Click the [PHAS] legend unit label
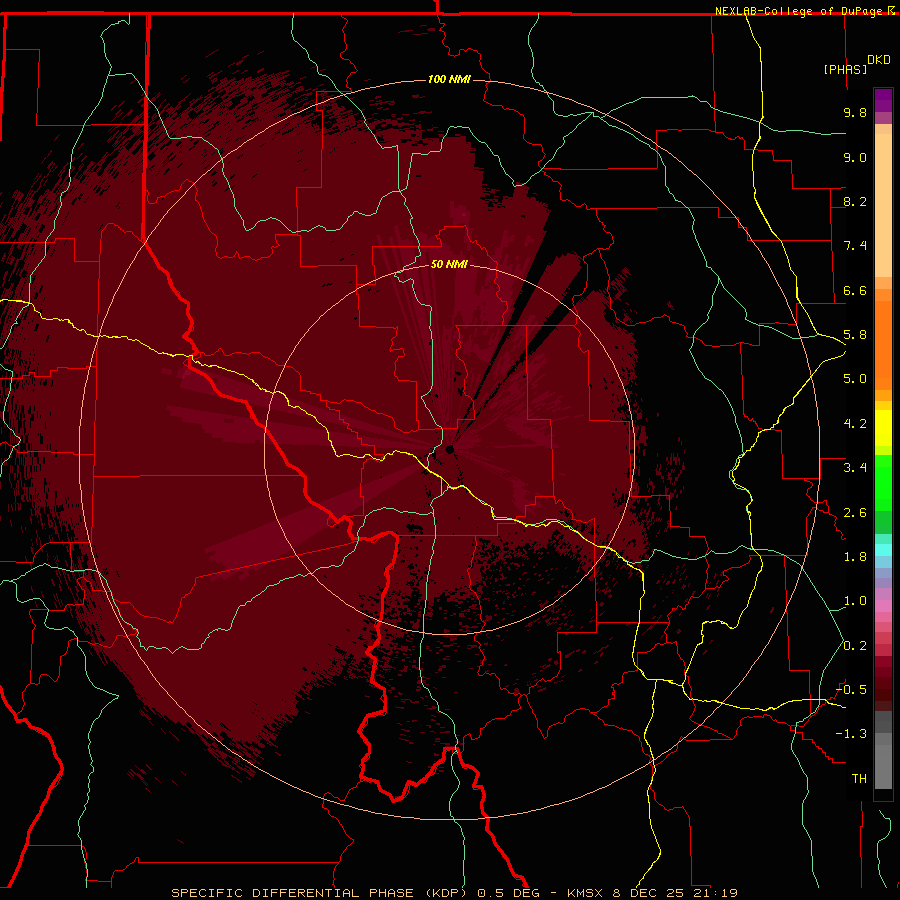The height and width of the screenshot is (900, 900). coord(845,69)
